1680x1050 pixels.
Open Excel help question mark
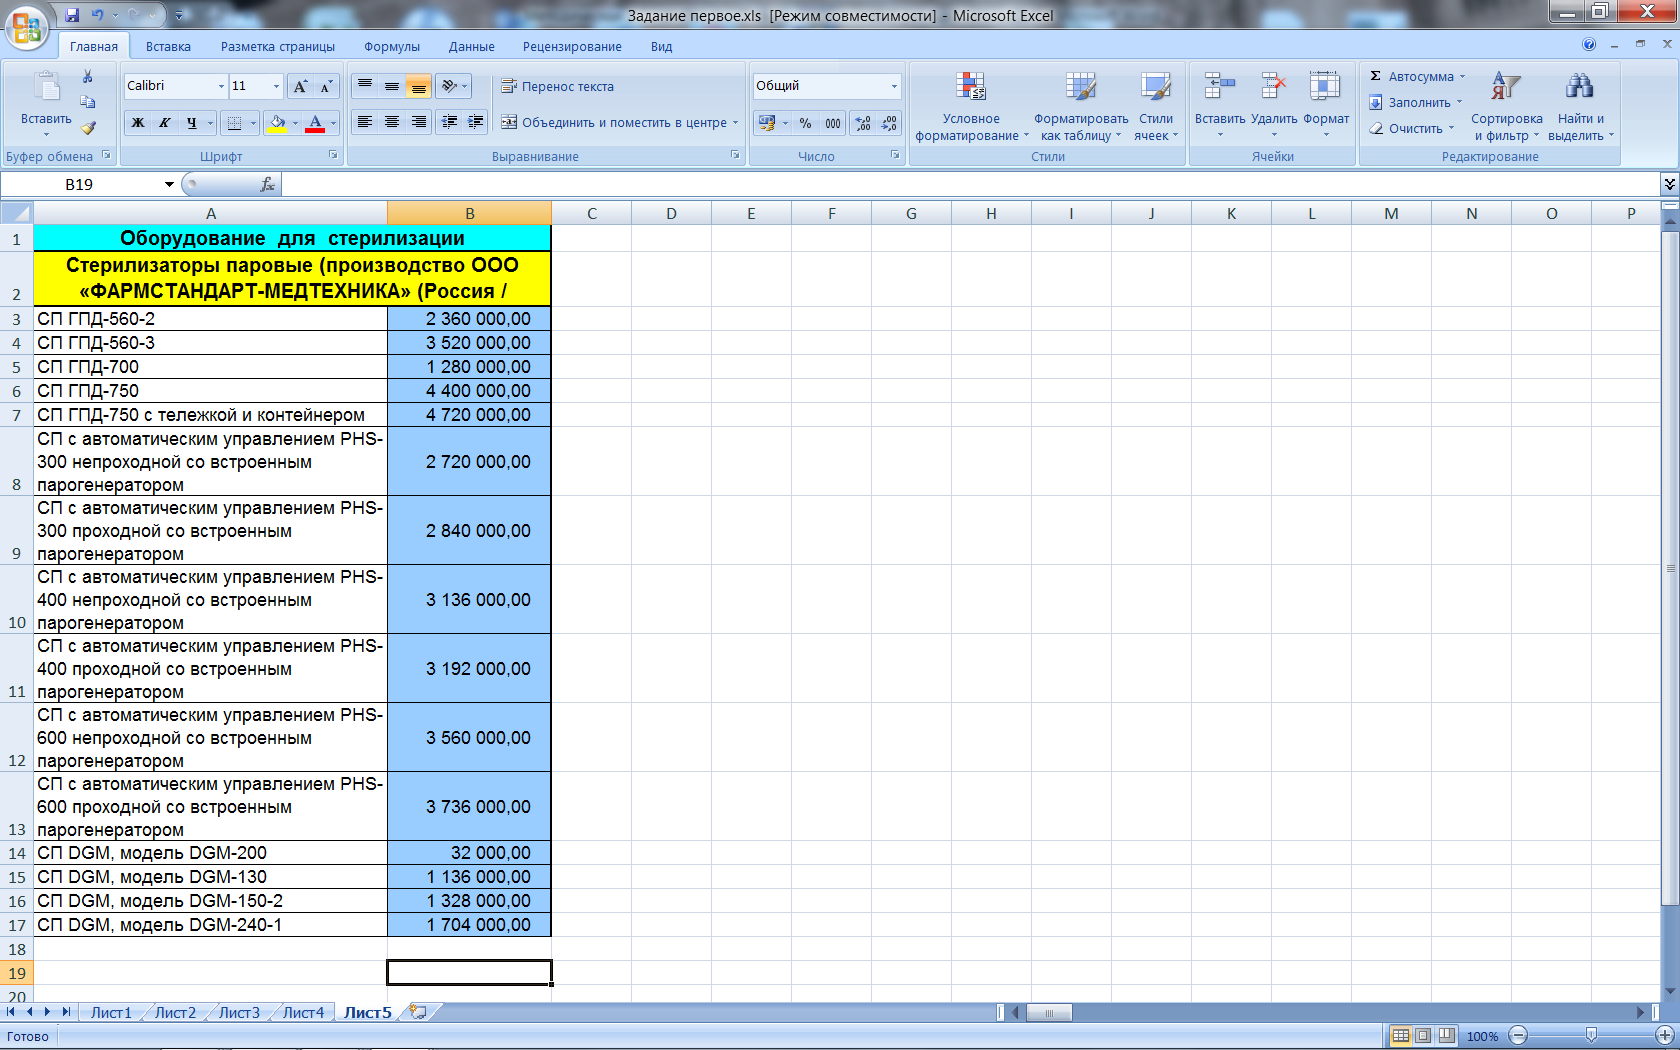click(1589, 45)
